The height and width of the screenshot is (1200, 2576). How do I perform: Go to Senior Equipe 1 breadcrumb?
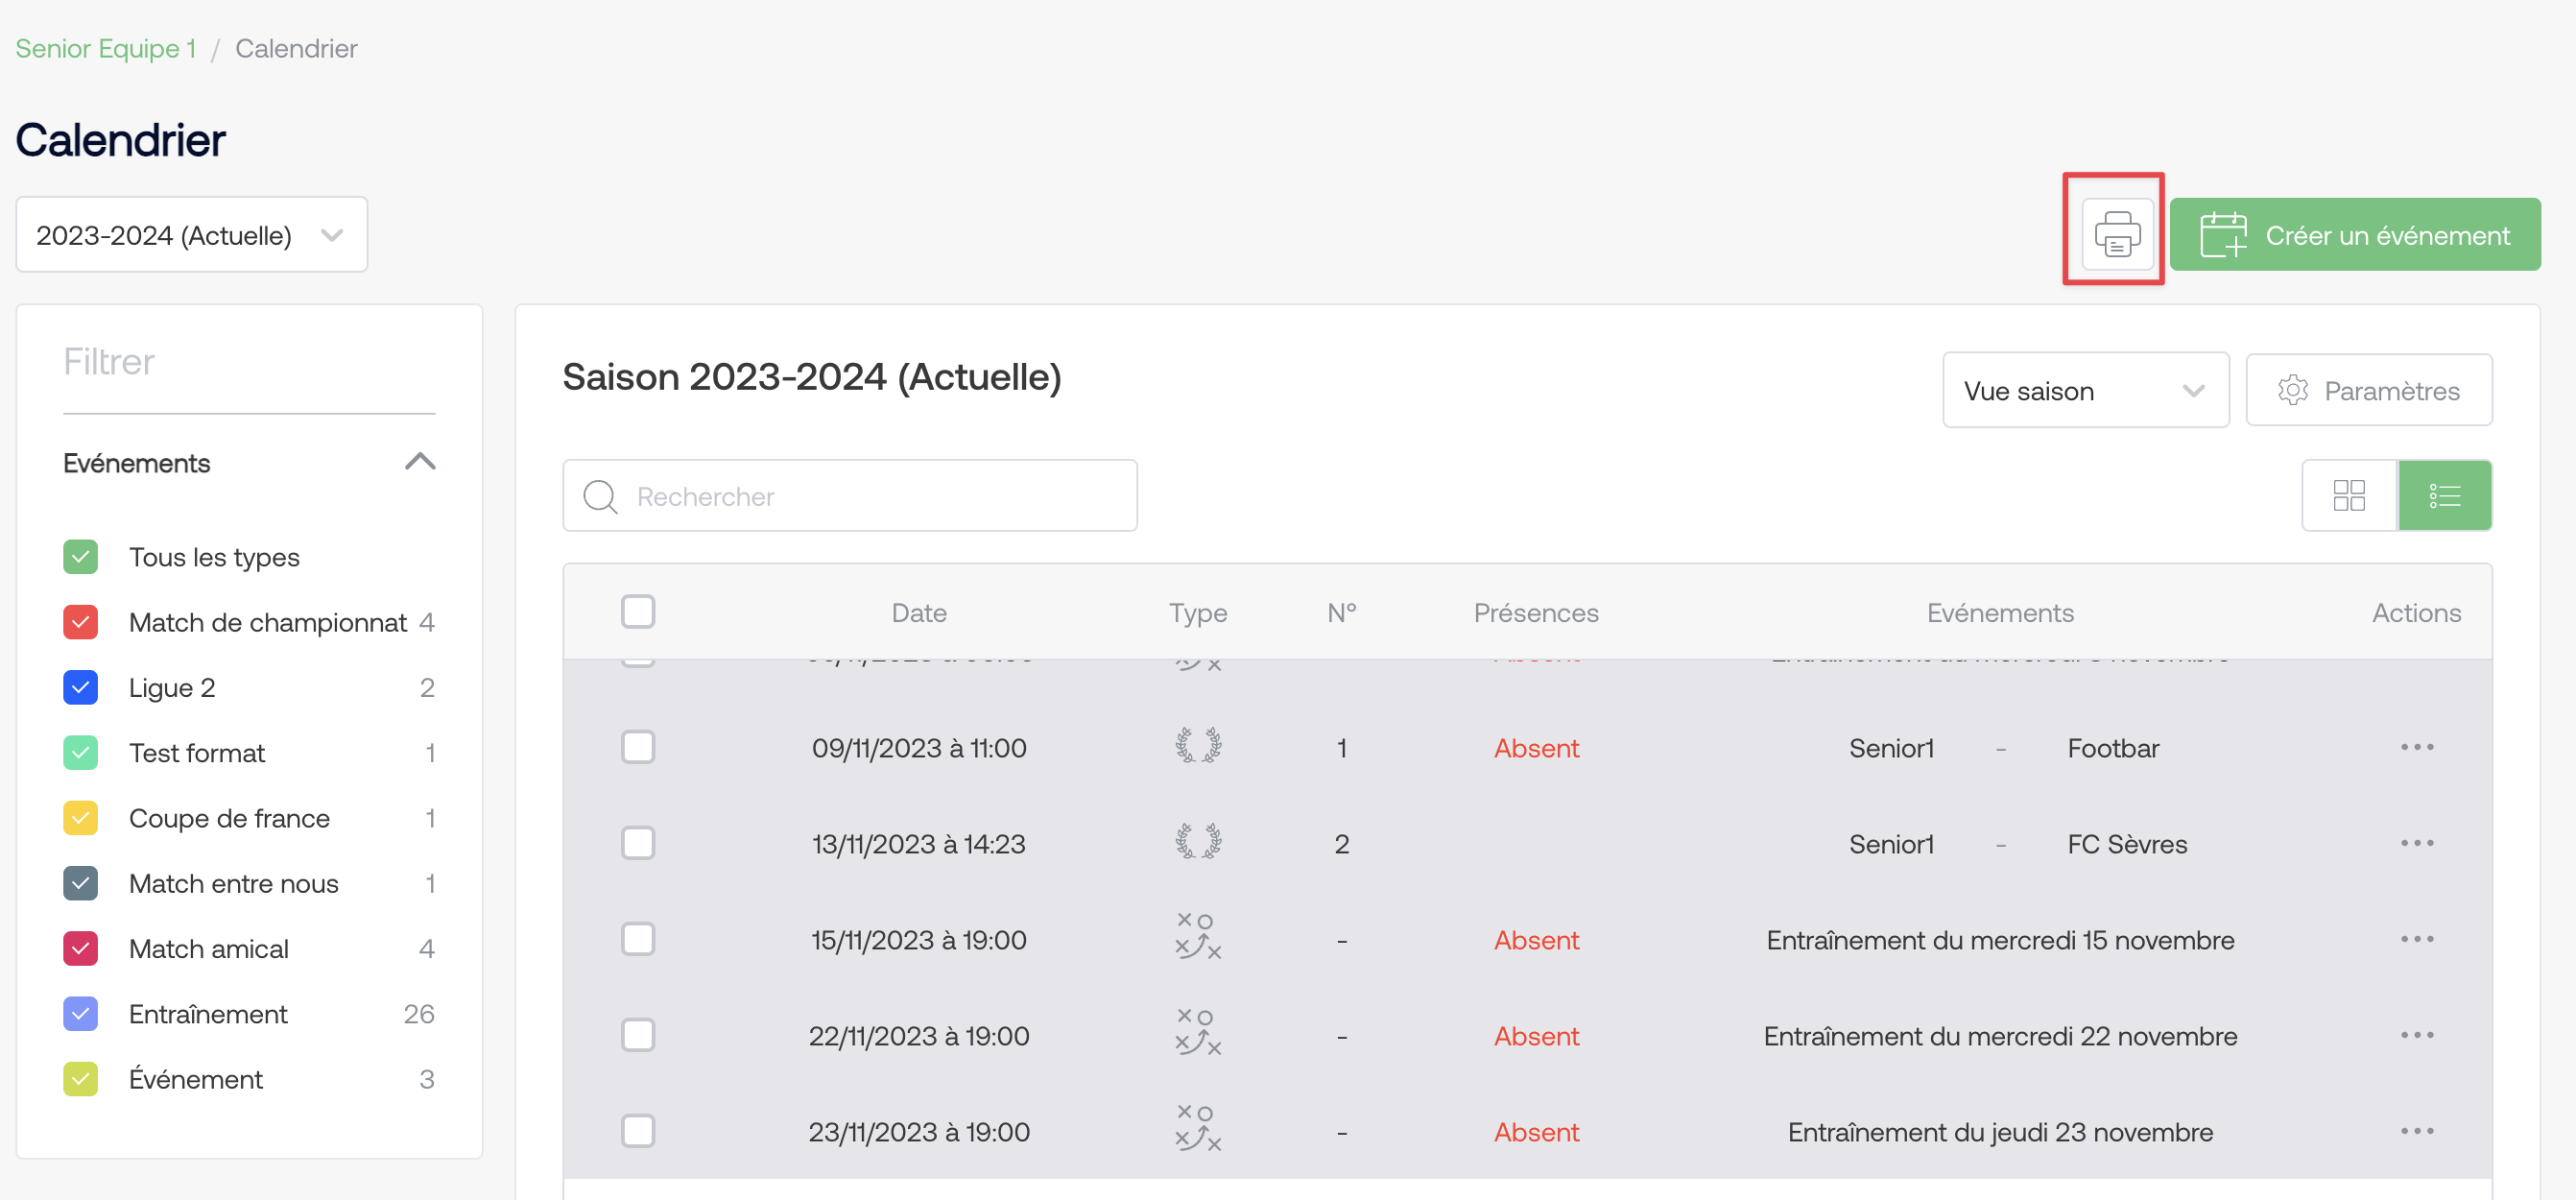coord(105,48)
